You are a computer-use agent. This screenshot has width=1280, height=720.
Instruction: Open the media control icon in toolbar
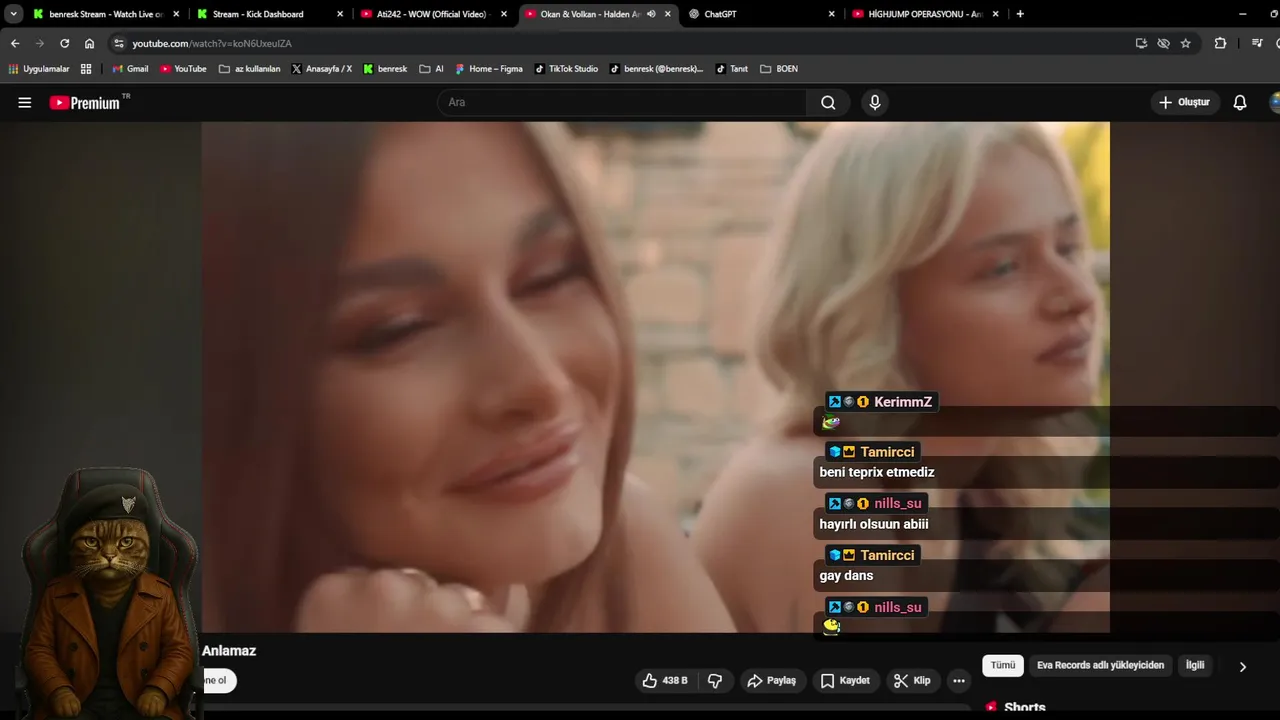coord(1257,43)
